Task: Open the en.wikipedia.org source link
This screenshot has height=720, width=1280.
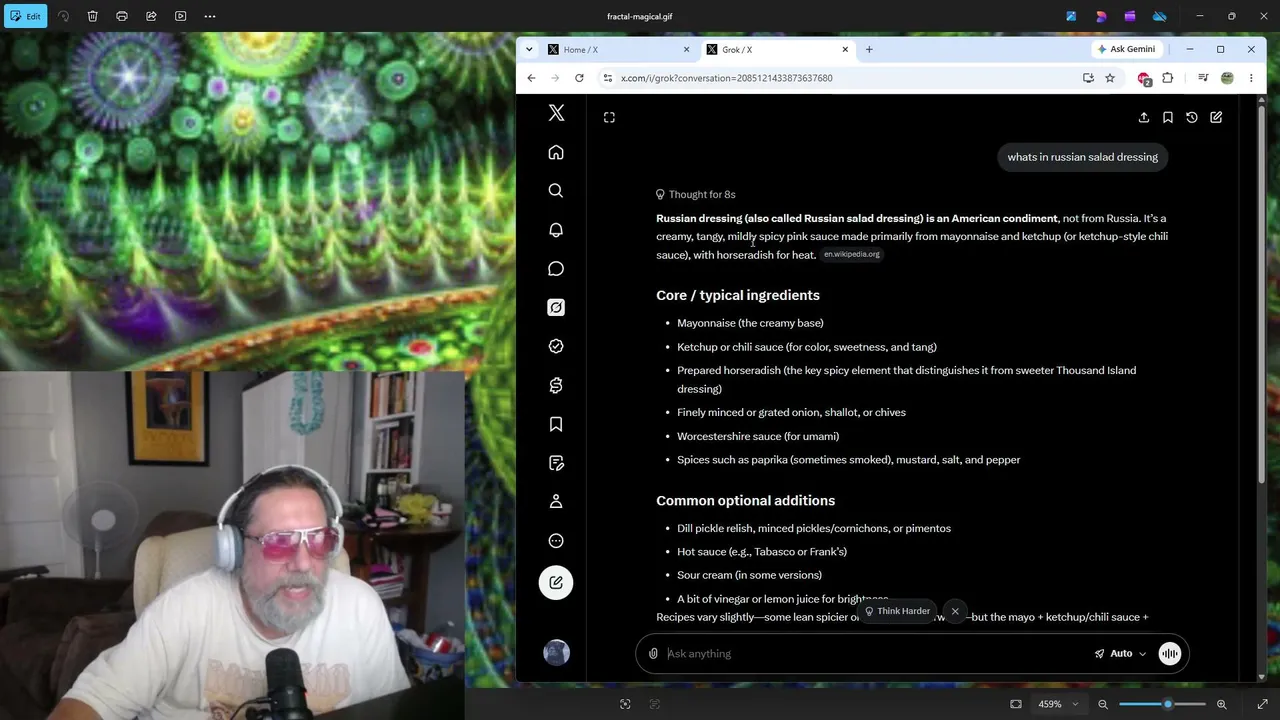Action: click(x=852, y=254)
